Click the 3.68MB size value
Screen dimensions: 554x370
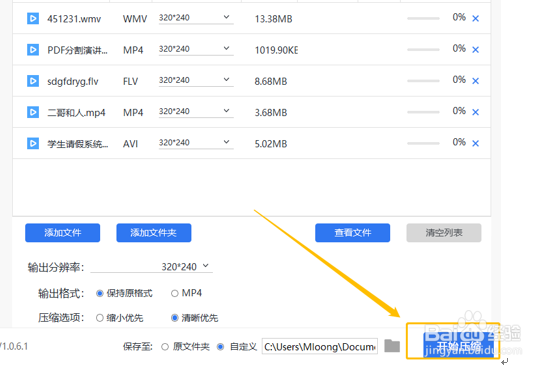pyautogui.click(x=271, y=113)
